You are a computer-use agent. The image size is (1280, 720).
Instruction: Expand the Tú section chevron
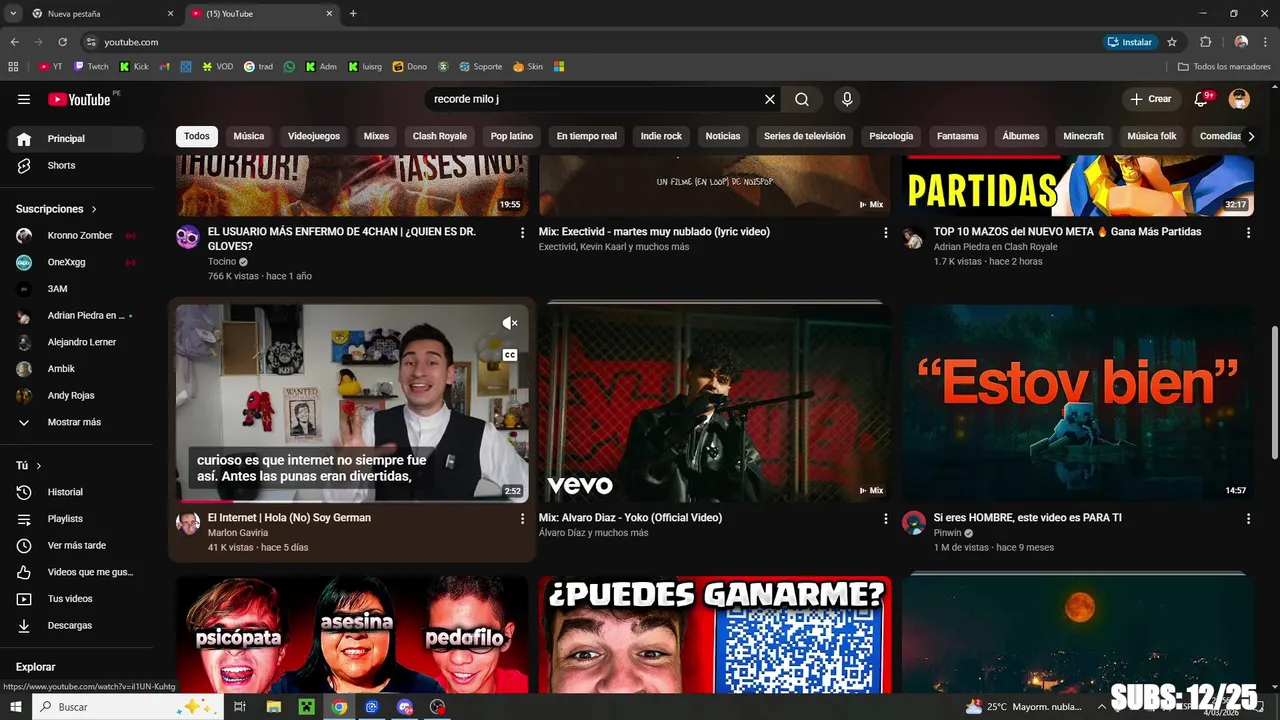pos(39,466)
